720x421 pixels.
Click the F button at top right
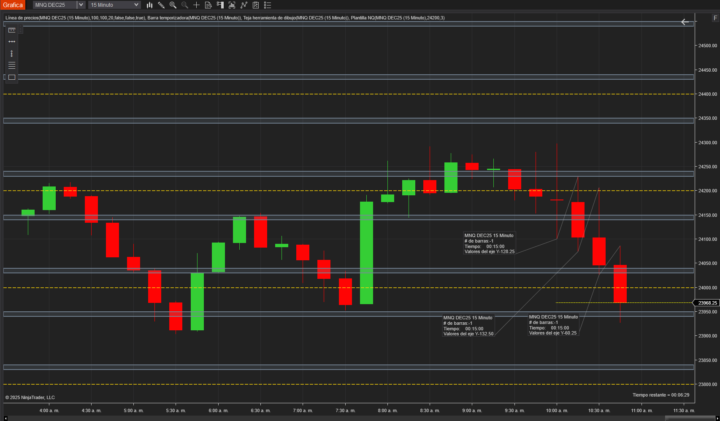[715, 18]
